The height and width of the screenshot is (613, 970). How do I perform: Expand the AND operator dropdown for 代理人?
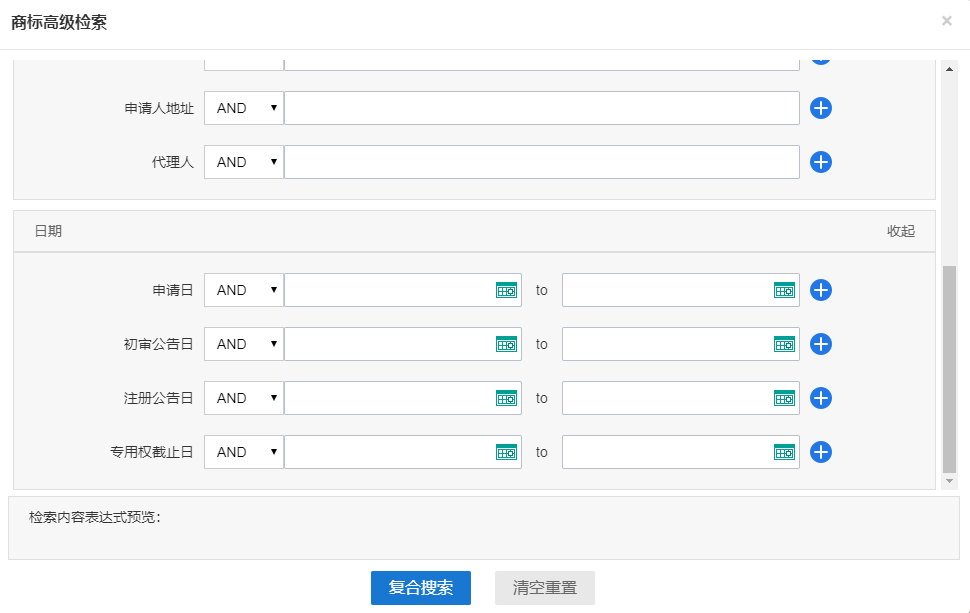click(244, 162)
